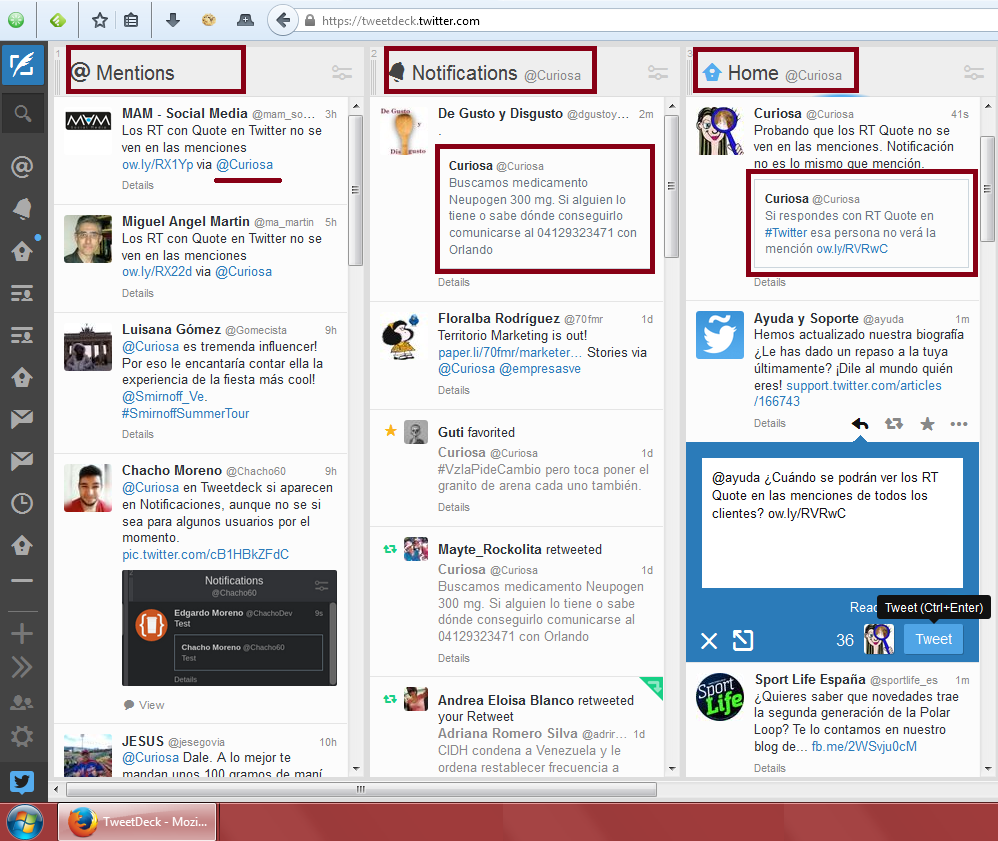The width and height of the screenshot is (998, 841).
Task: Click inside the @ayuda reply text field
Action: pos(832,523)
